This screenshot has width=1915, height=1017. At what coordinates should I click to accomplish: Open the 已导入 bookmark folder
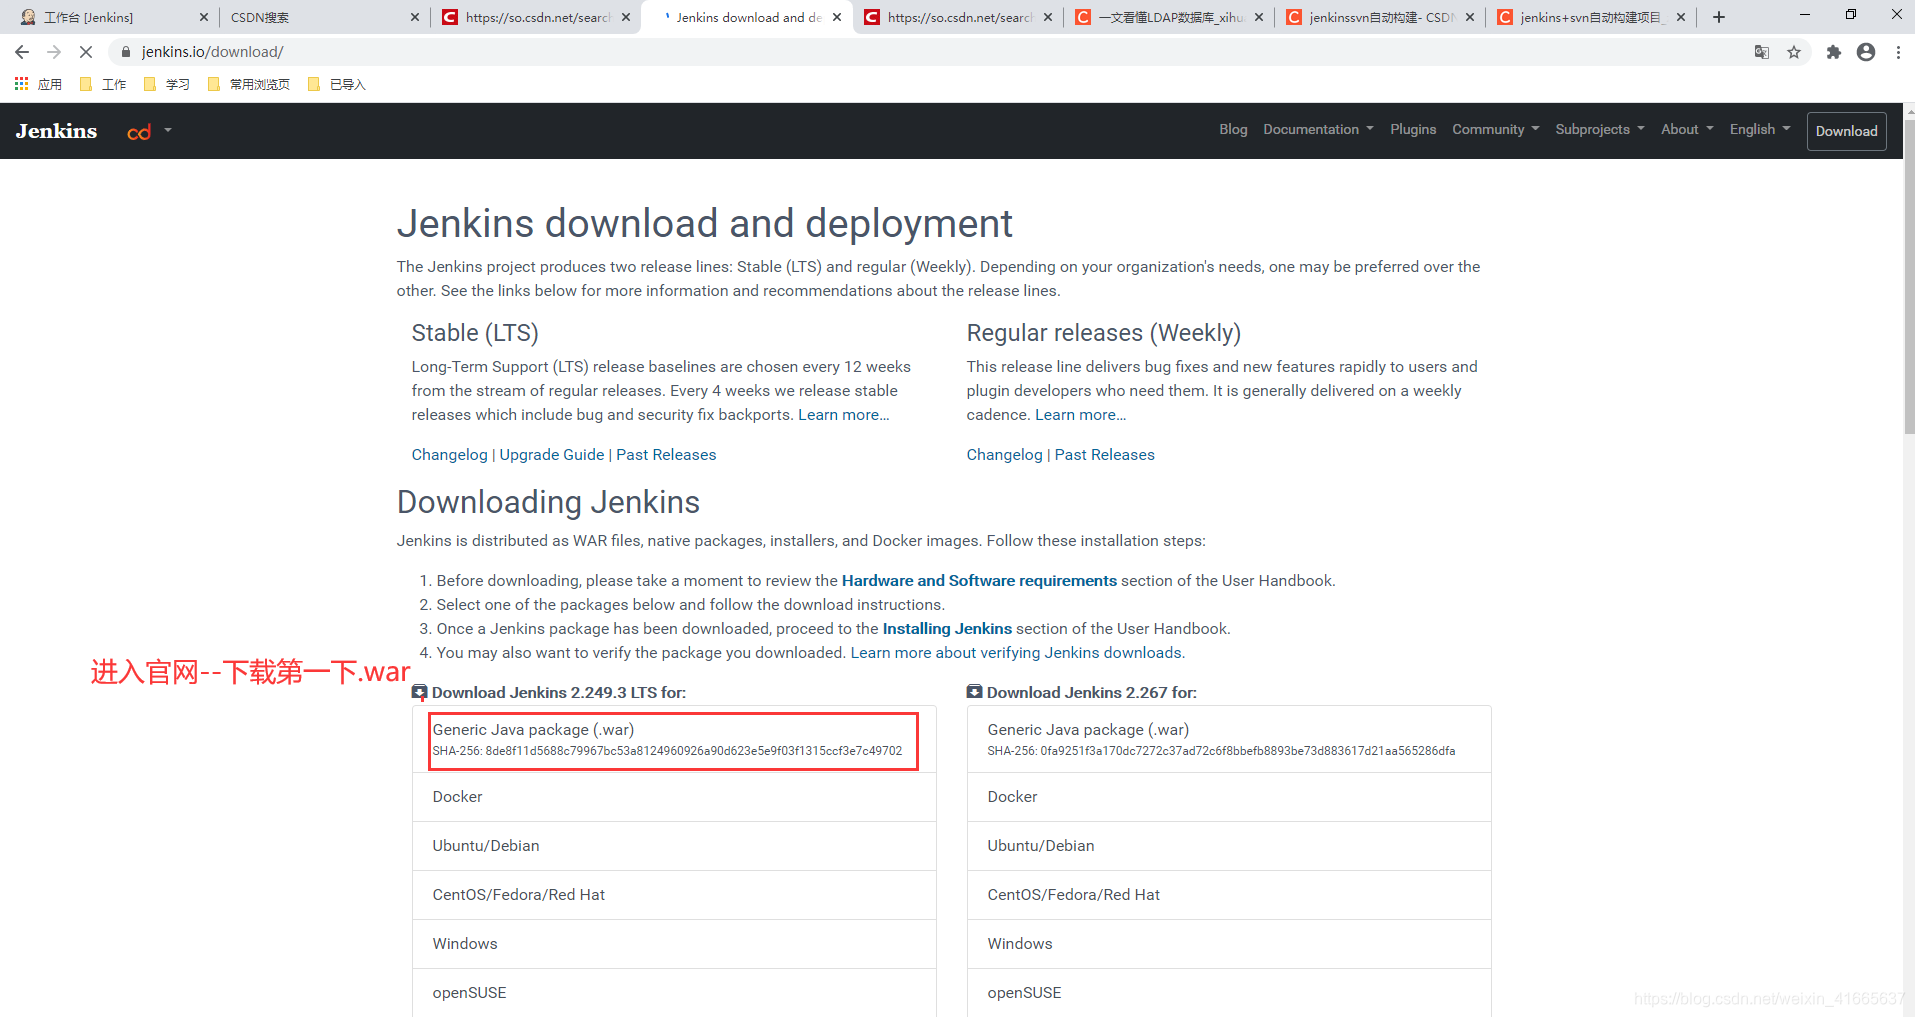pos(337,84)
